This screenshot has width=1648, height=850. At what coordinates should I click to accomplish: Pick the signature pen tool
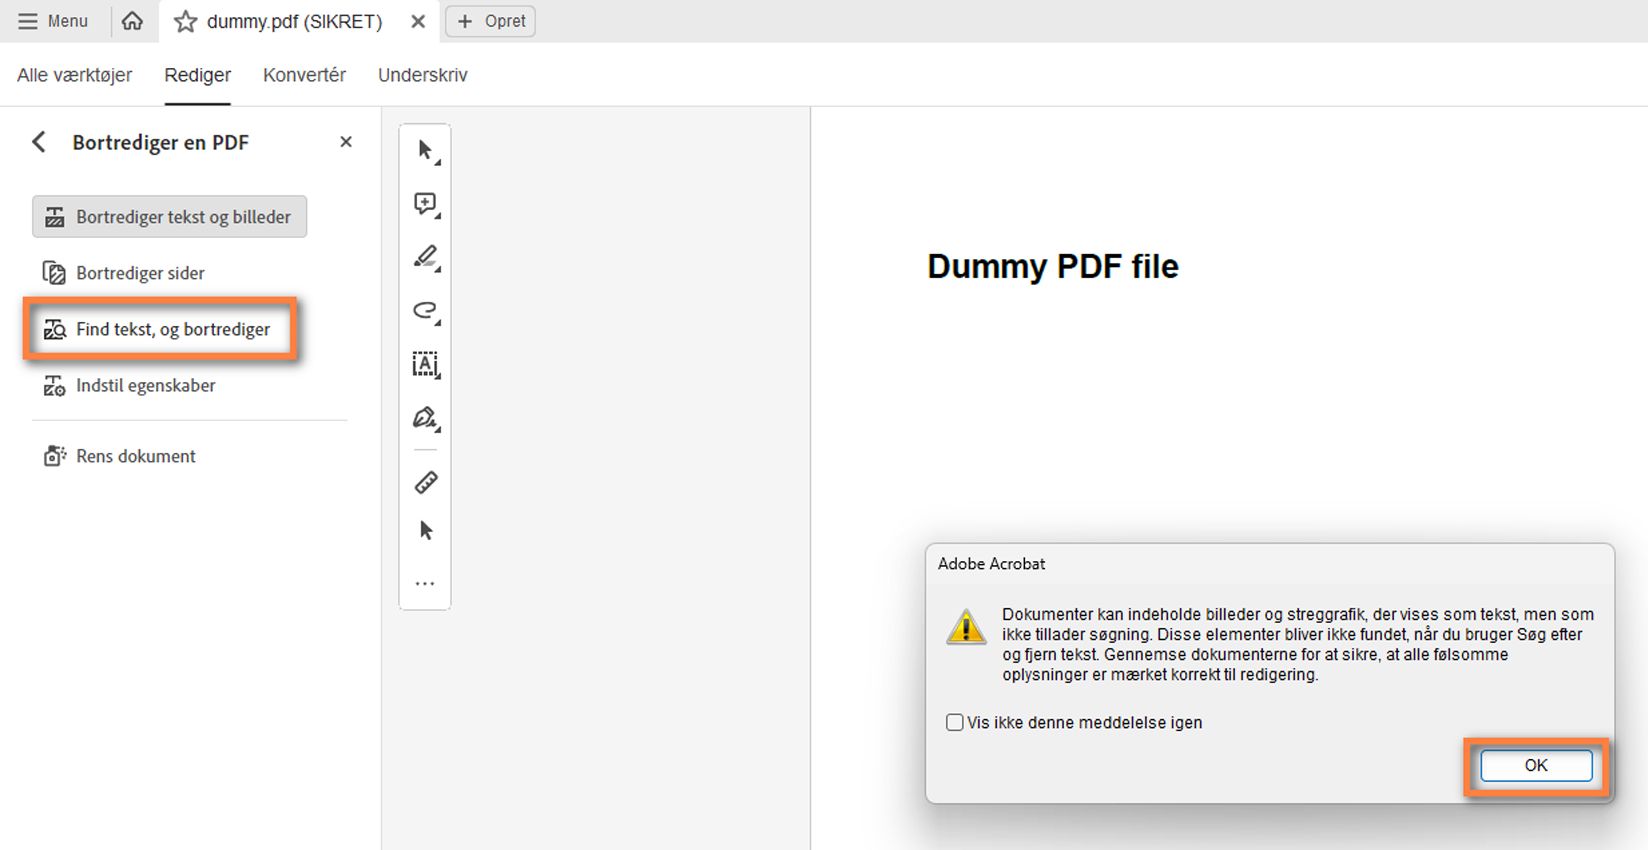(426, 418)
